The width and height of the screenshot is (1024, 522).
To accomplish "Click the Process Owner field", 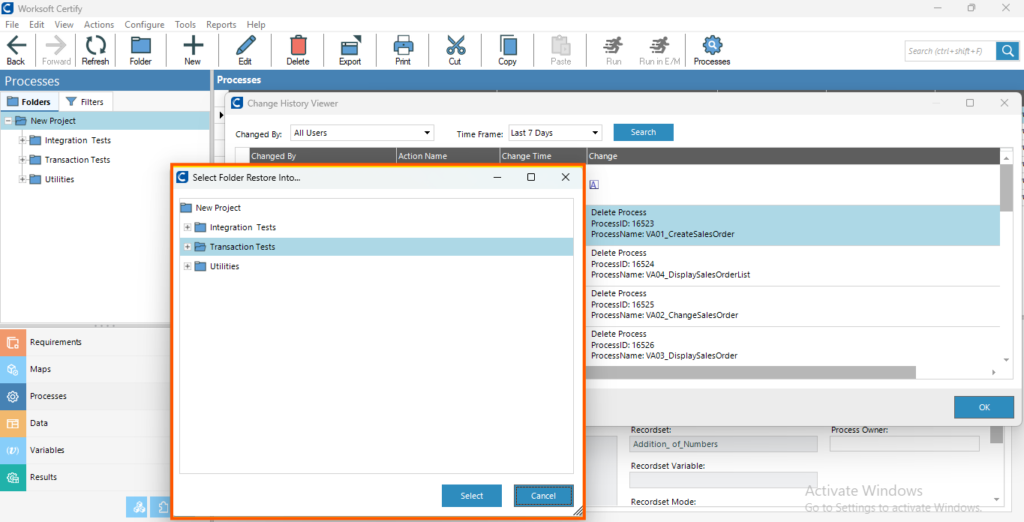I will tap(904, 444).
